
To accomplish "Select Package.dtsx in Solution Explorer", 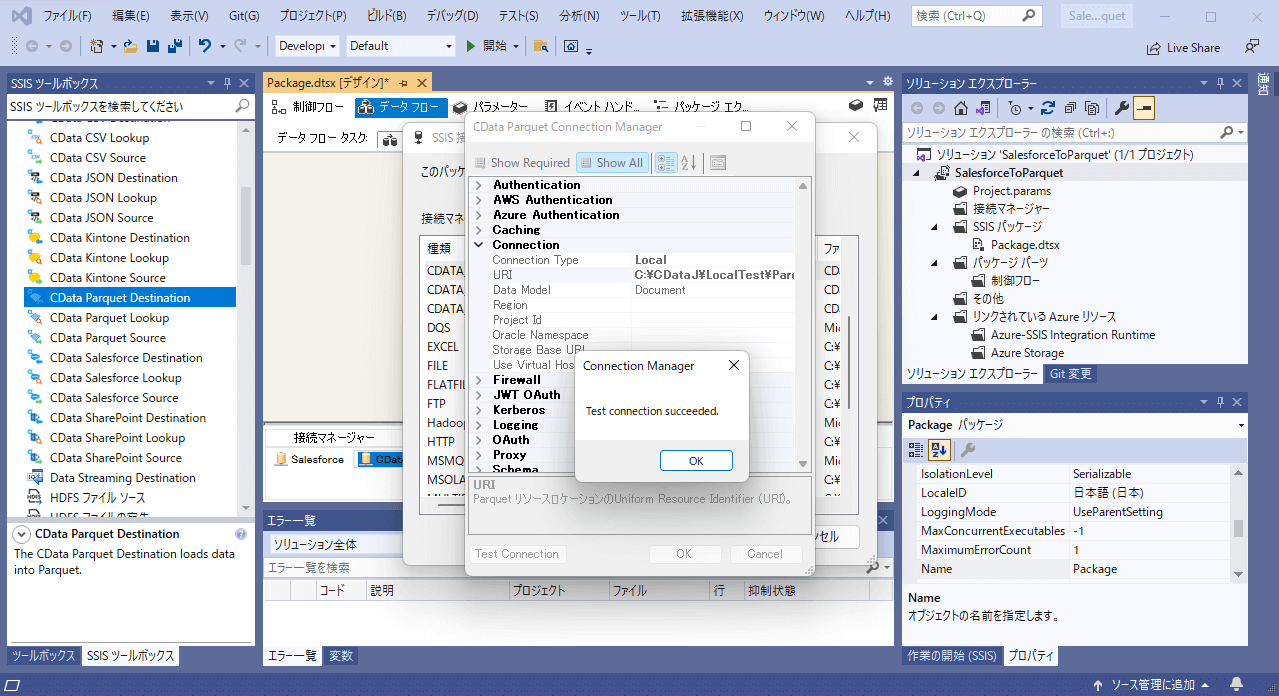I will 1024,245.
